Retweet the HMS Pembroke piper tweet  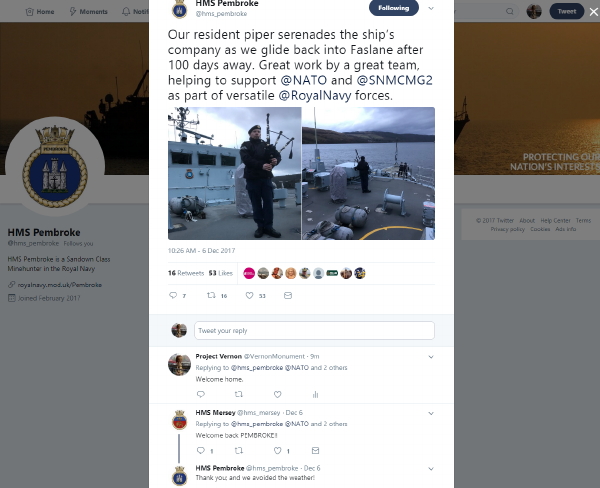point(211,295)
